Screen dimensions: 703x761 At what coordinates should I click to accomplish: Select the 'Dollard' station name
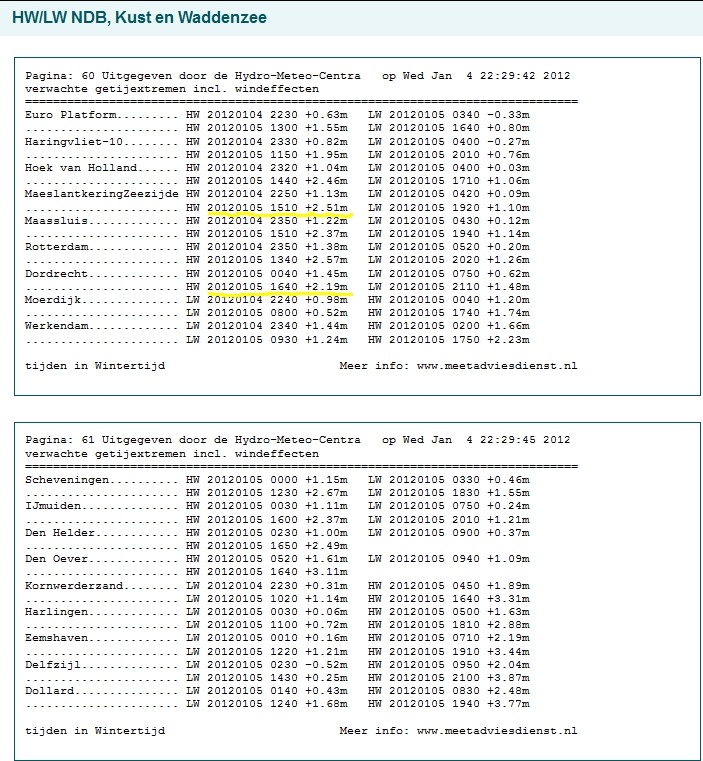50,691
